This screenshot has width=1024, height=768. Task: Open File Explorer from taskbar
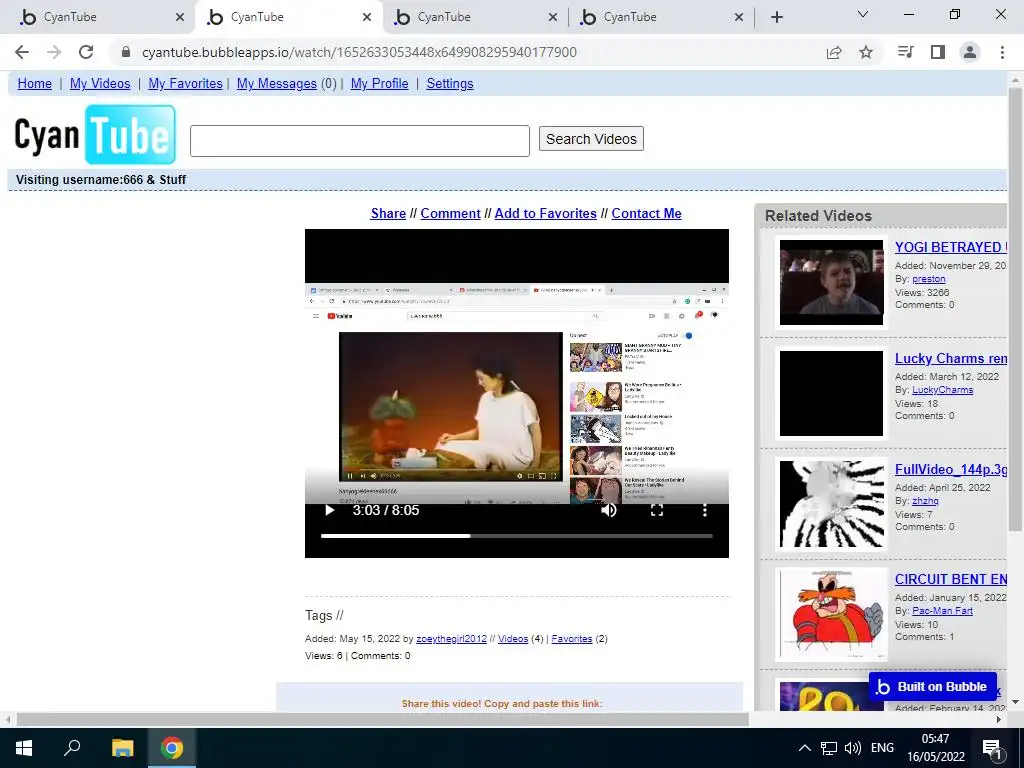click(122, 748)
